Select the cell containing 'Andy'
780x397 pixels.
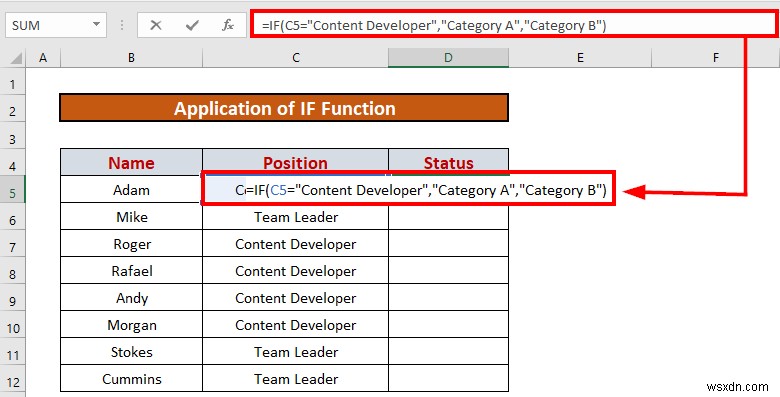point(131,298)
